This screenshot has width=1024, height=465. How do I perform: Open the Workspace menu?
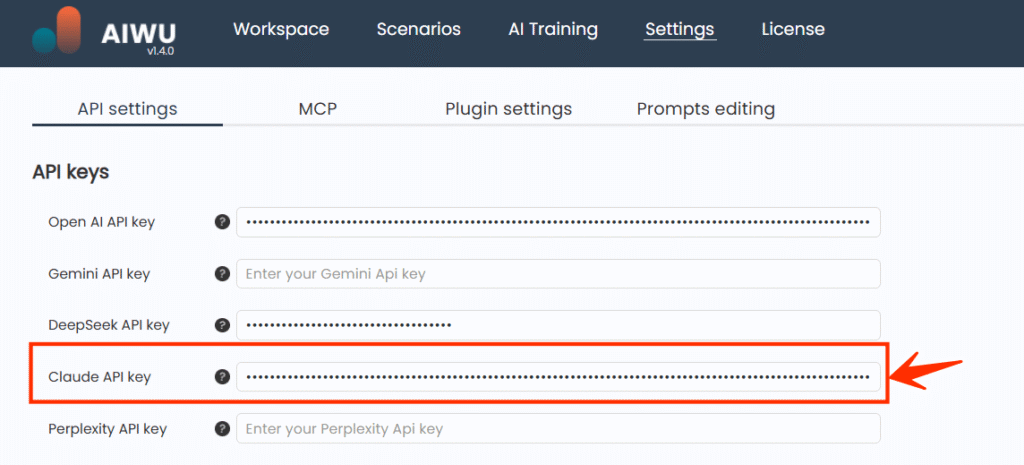[281, 29]
